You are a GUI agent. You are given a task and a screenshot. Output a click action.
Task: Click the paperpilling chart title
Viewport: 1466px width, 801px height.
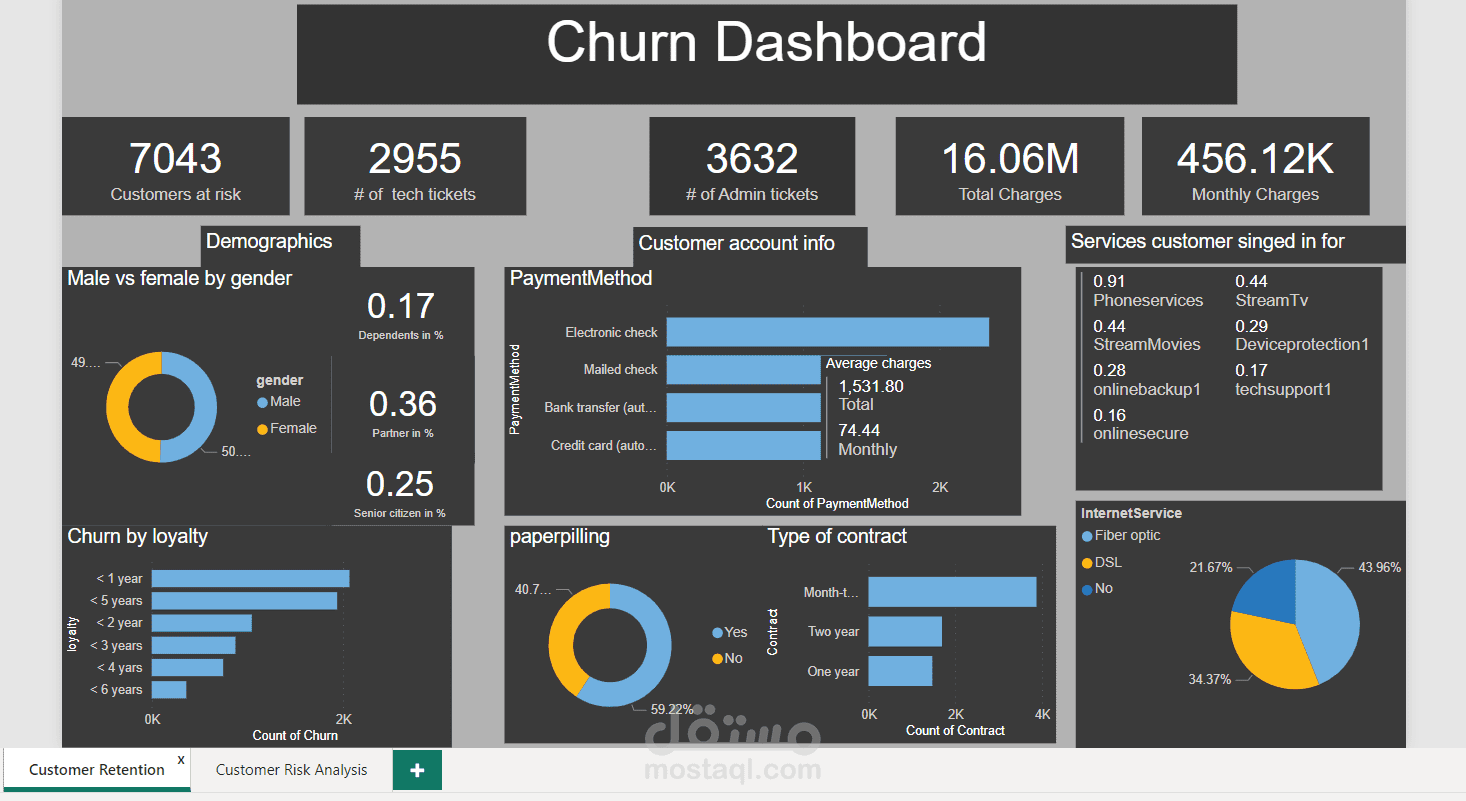tap(560, 537)
